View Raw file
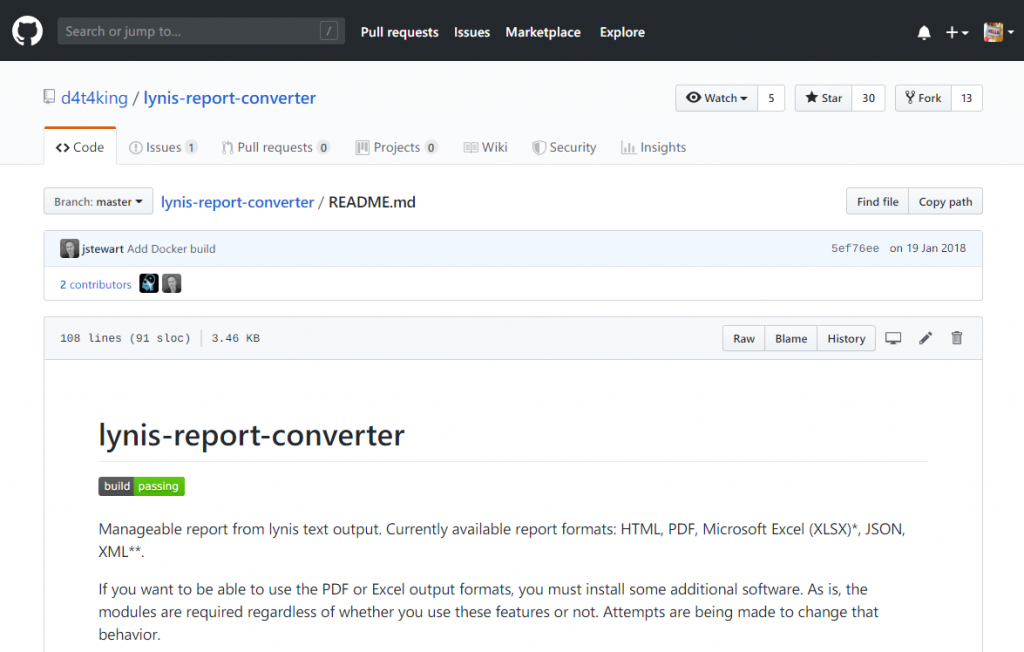The width and height of the screenshot is (1024, 652). 744,338
